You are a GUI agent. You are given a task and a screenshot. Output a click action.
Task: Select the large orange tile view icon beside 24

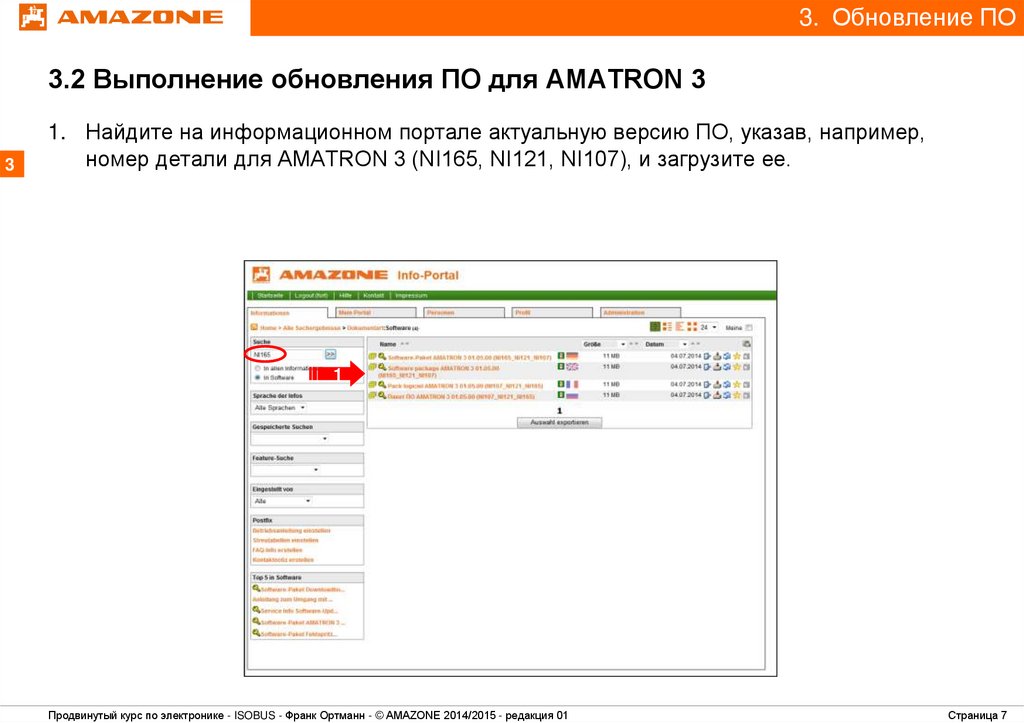point(692,327)
